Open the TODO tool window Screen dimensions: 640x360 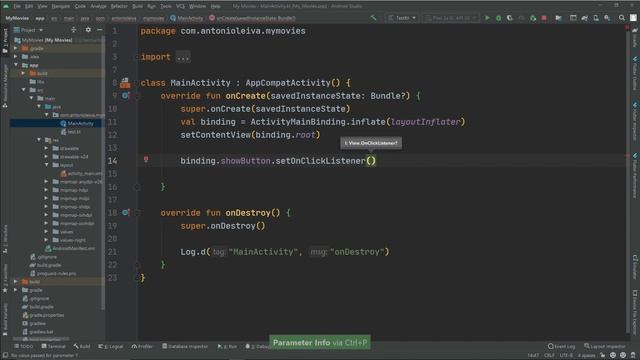(x=23, y=346)
